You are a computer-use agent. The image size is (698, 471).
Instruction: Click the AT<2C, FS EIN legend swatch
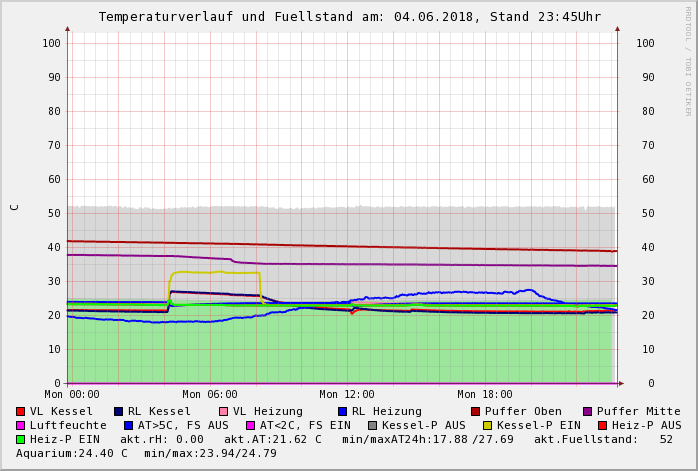pos(251,426)
